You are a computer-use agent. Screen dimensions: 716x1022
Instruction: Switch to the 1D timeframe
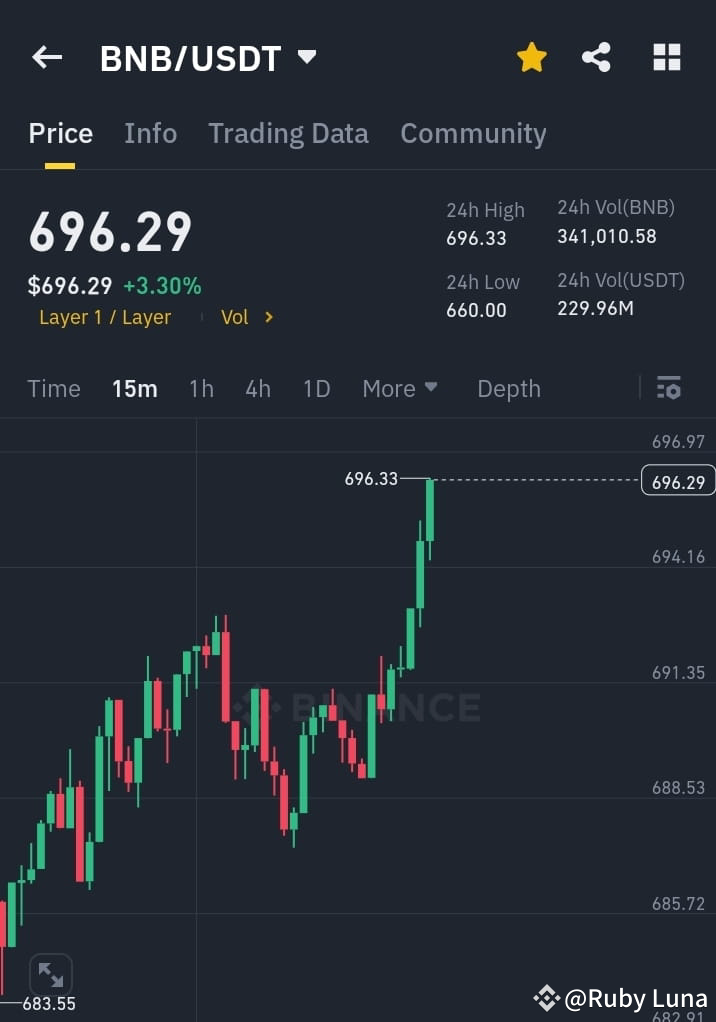[x=316, y=388]
